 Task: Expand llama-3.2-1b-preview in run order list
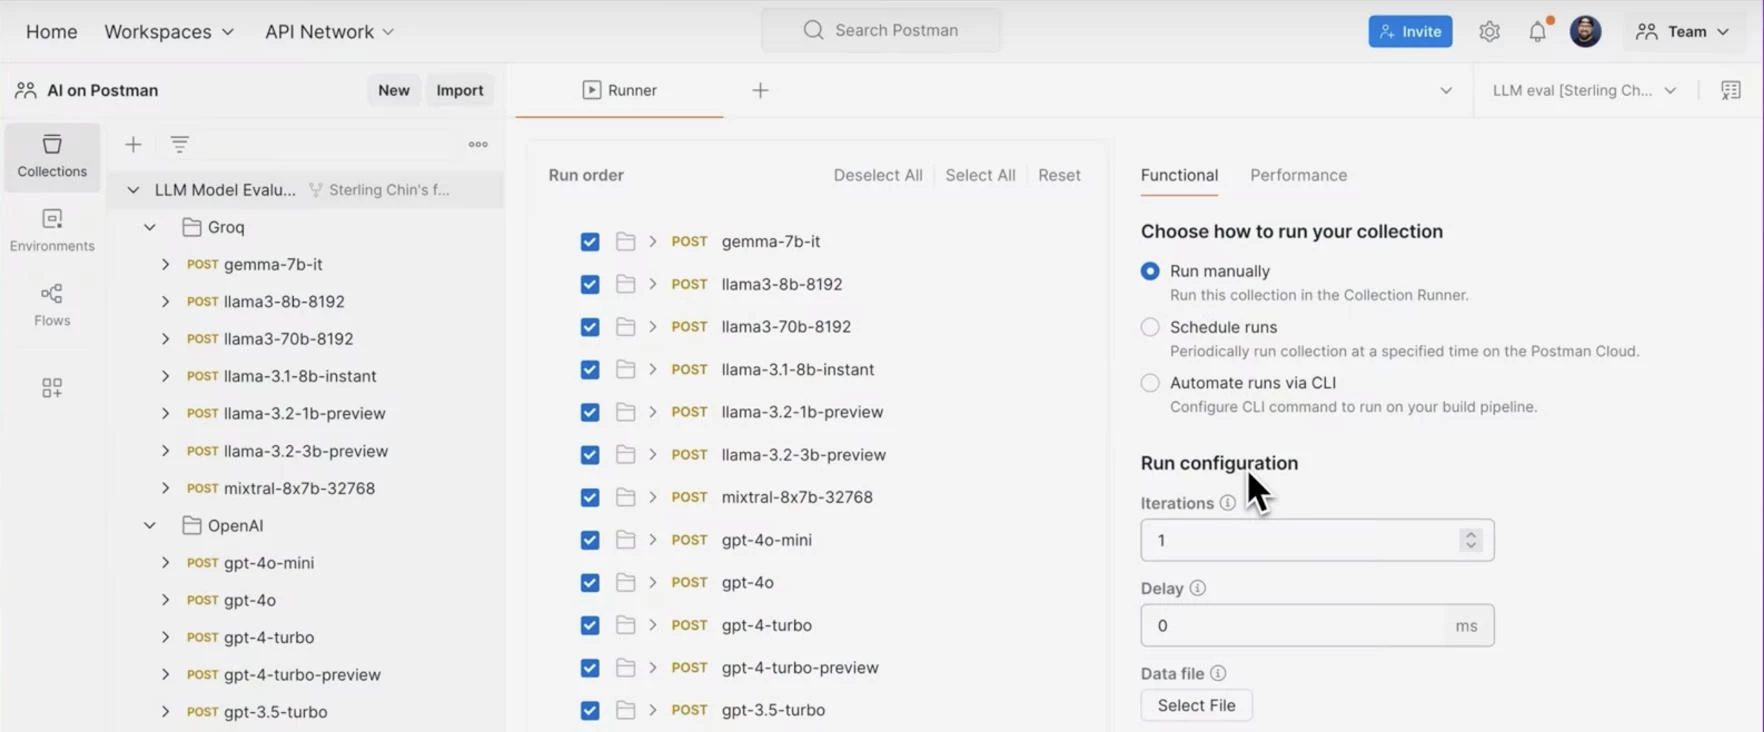pyautogui.click(x=653, y=412)
